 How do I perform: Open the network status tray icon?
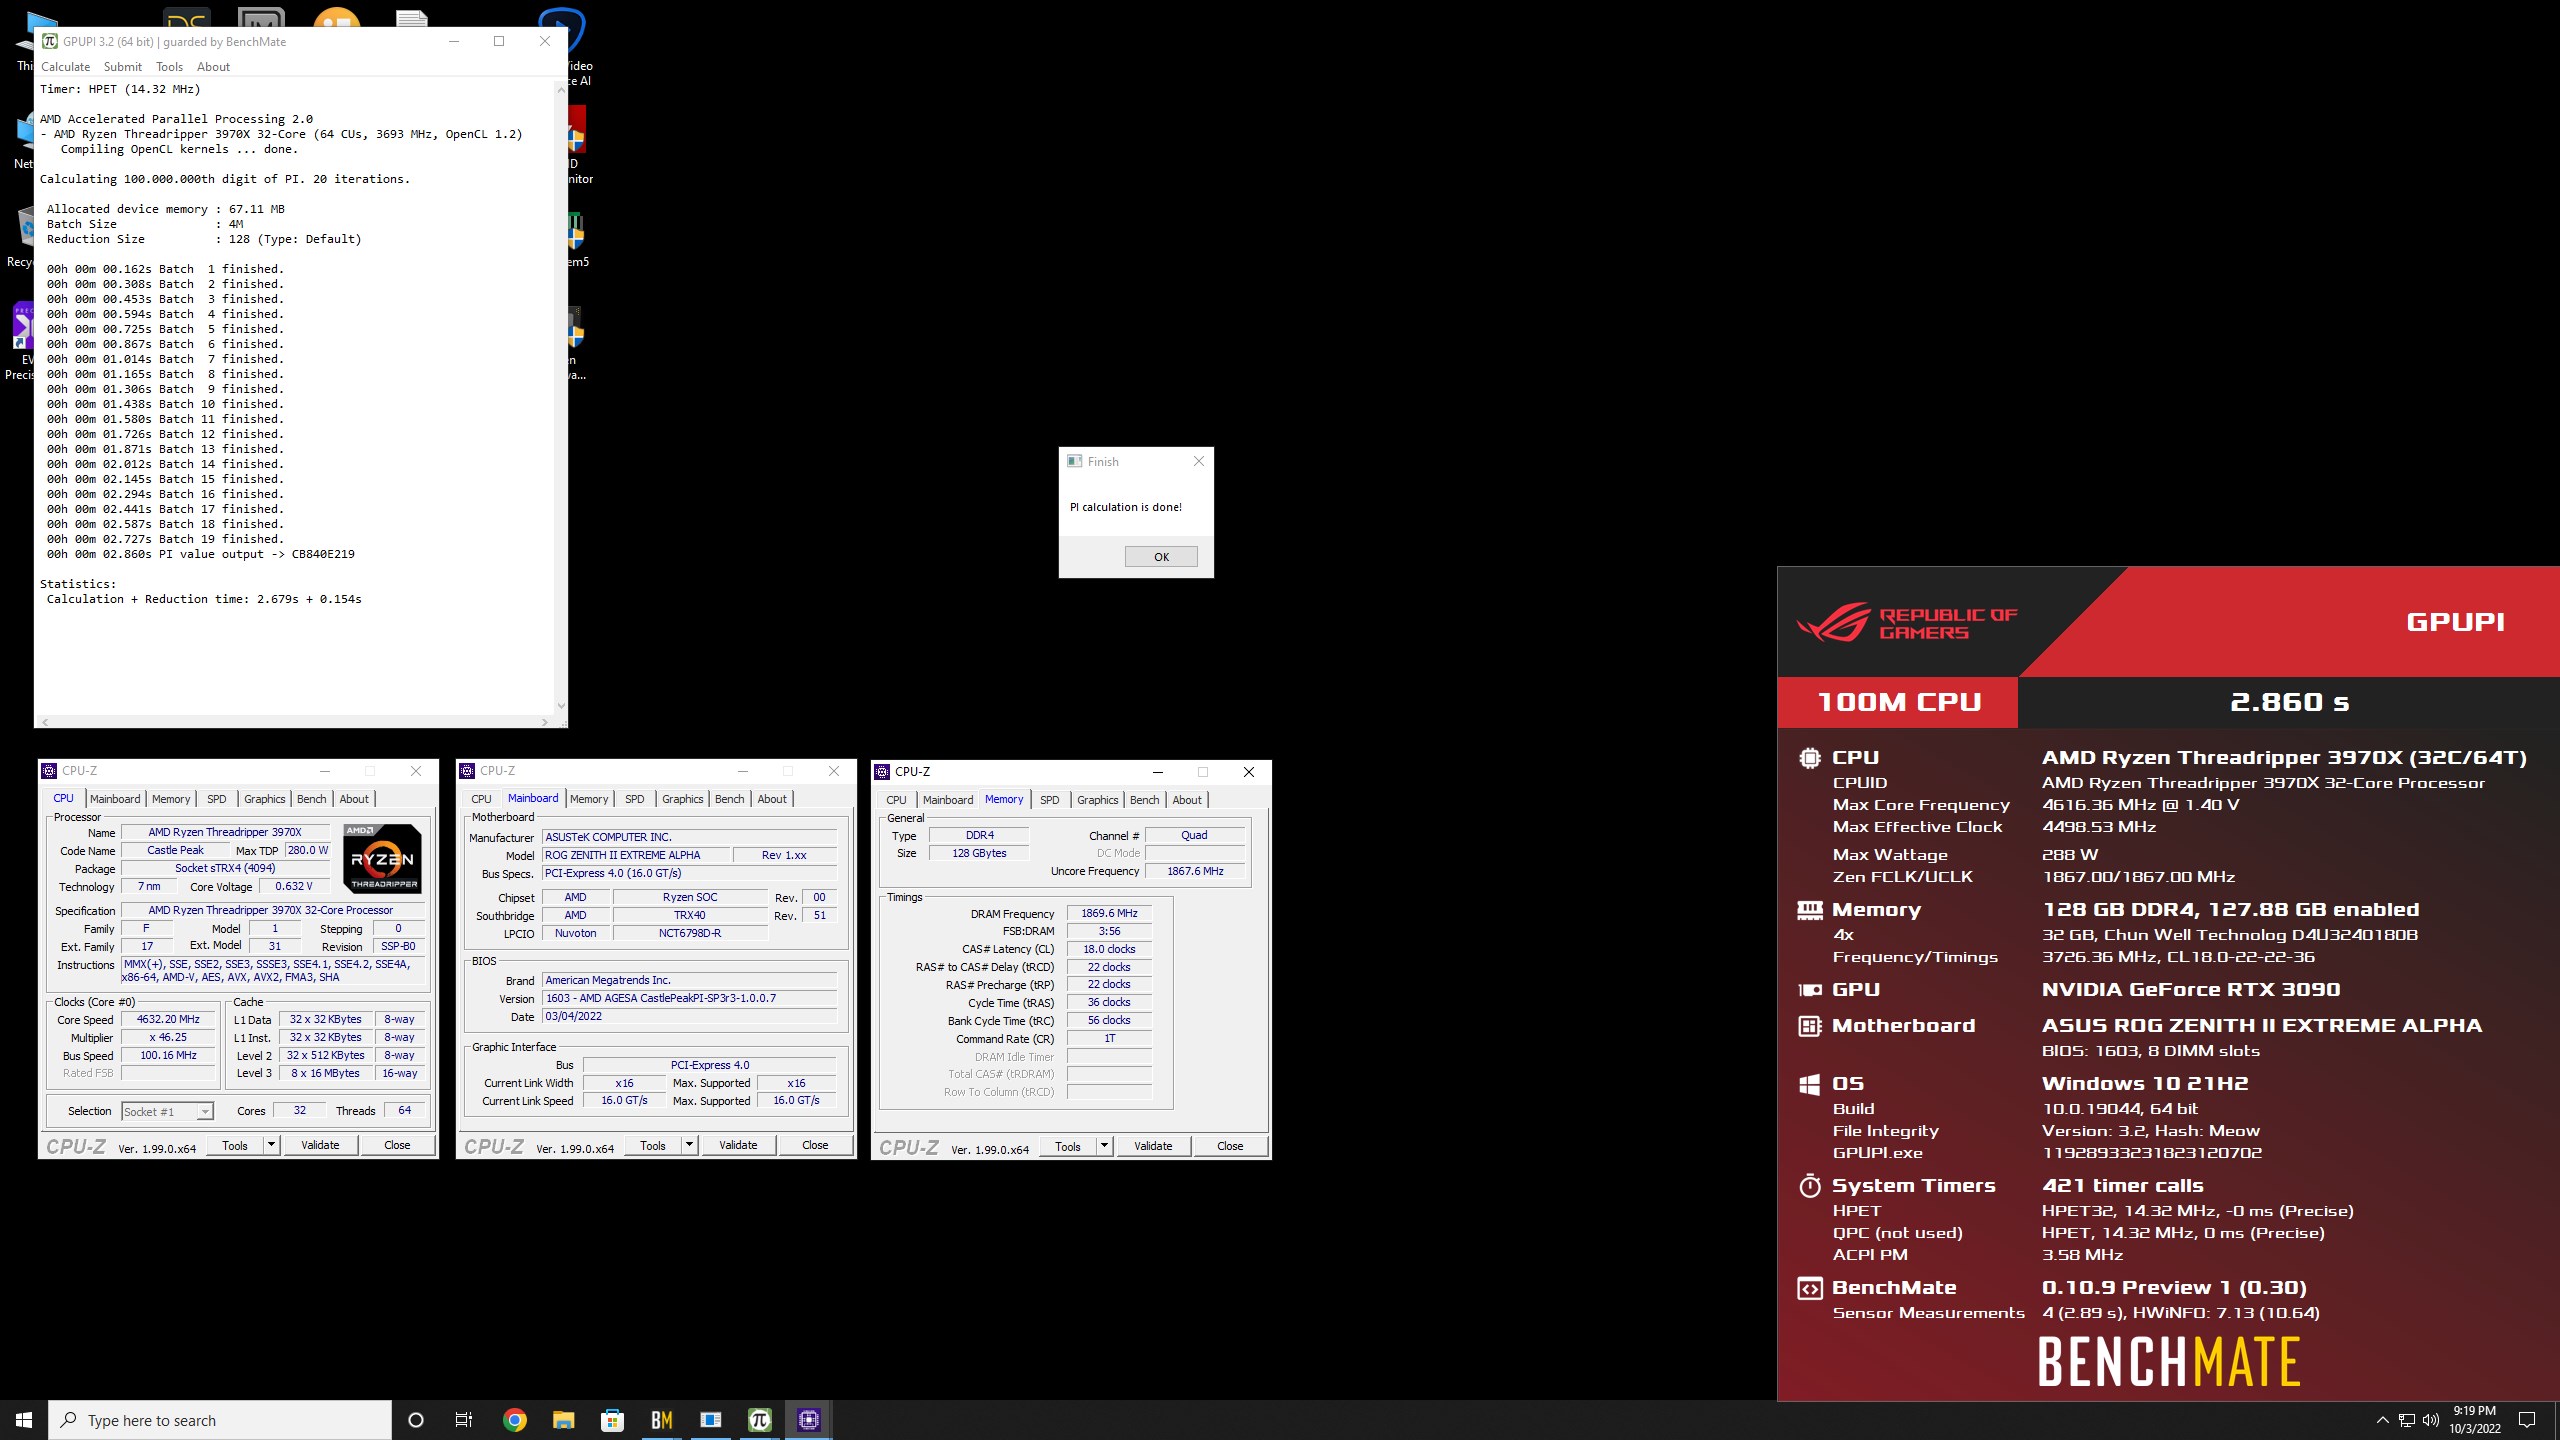pos(2406,1420)
